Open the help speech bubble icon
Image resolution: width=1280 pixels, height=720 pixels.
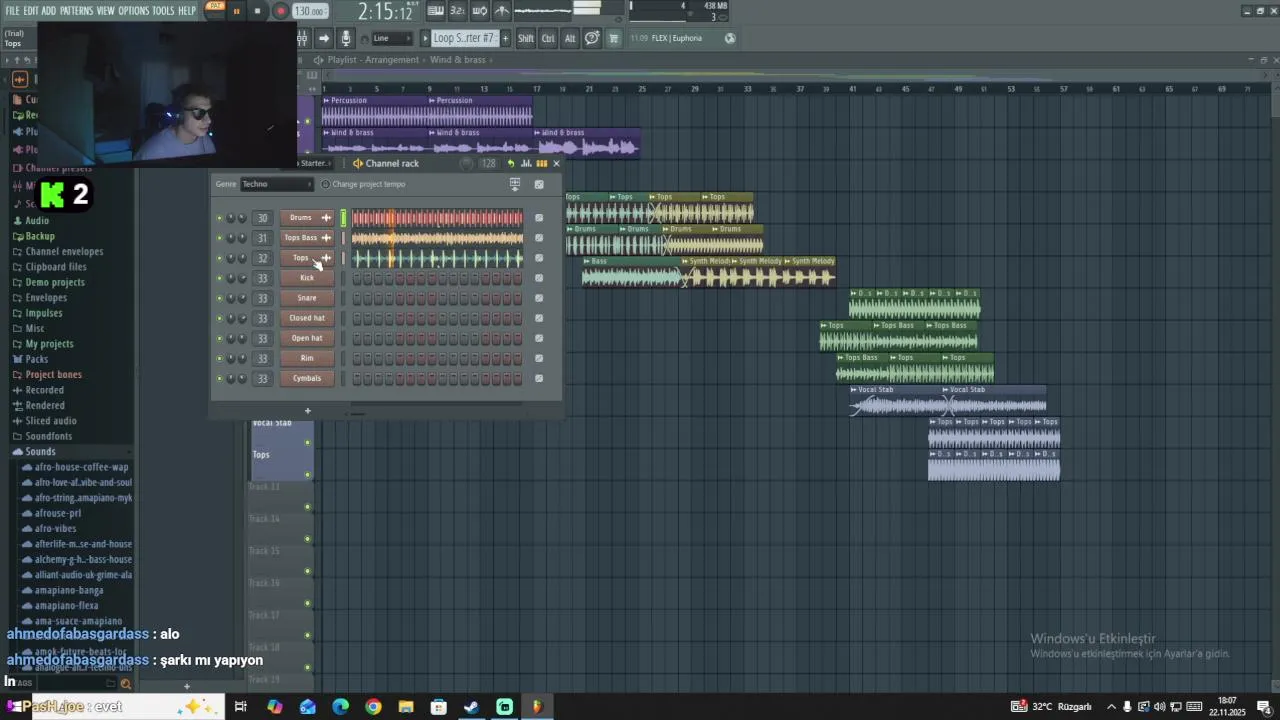tap(592, 38)
